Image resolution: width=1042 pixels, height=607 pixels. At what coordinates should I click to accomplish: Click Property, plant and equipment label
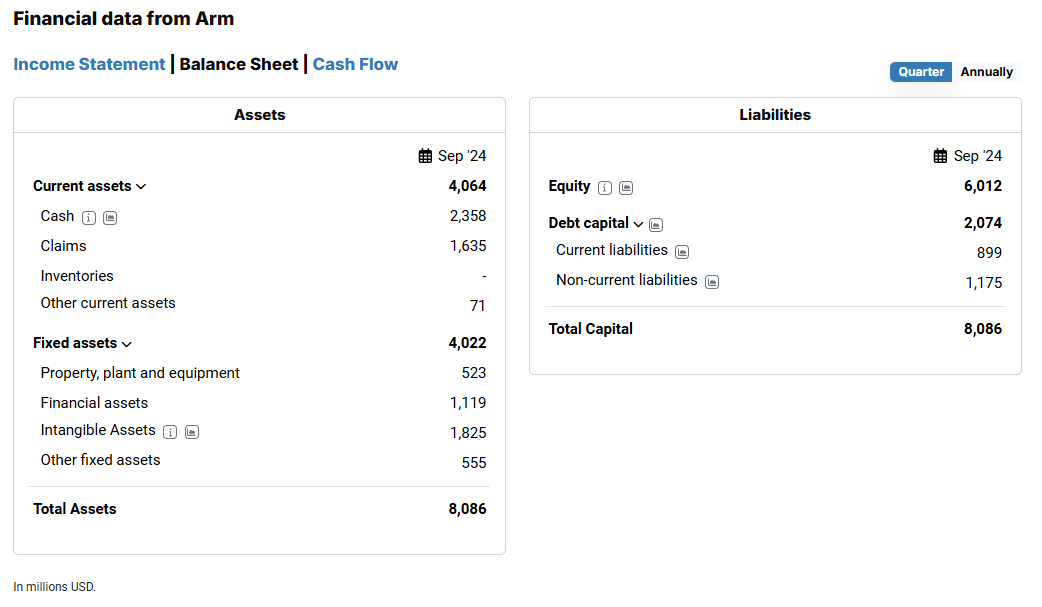(x=140, y=373)
